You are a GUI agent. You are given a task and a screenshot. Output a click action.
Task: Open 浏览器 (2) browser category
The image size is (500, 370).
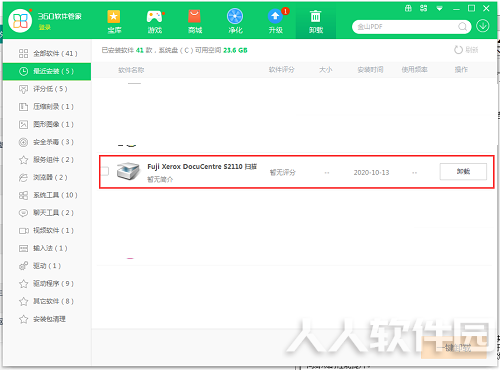(47, 177)
